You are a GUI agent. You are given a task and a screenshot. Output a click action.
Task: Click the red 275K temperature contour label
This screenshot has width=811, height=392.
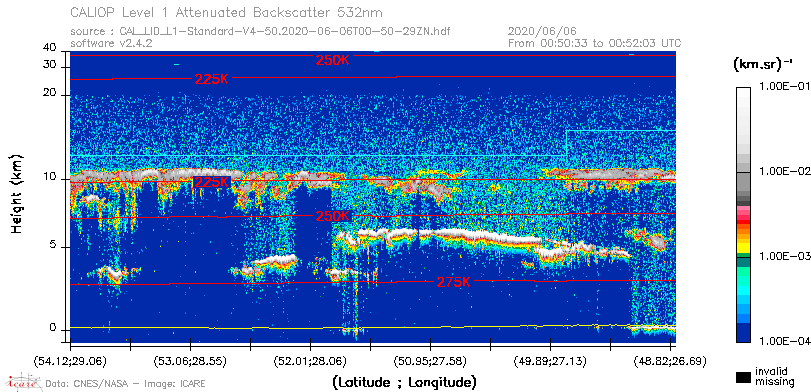(454, 282)
